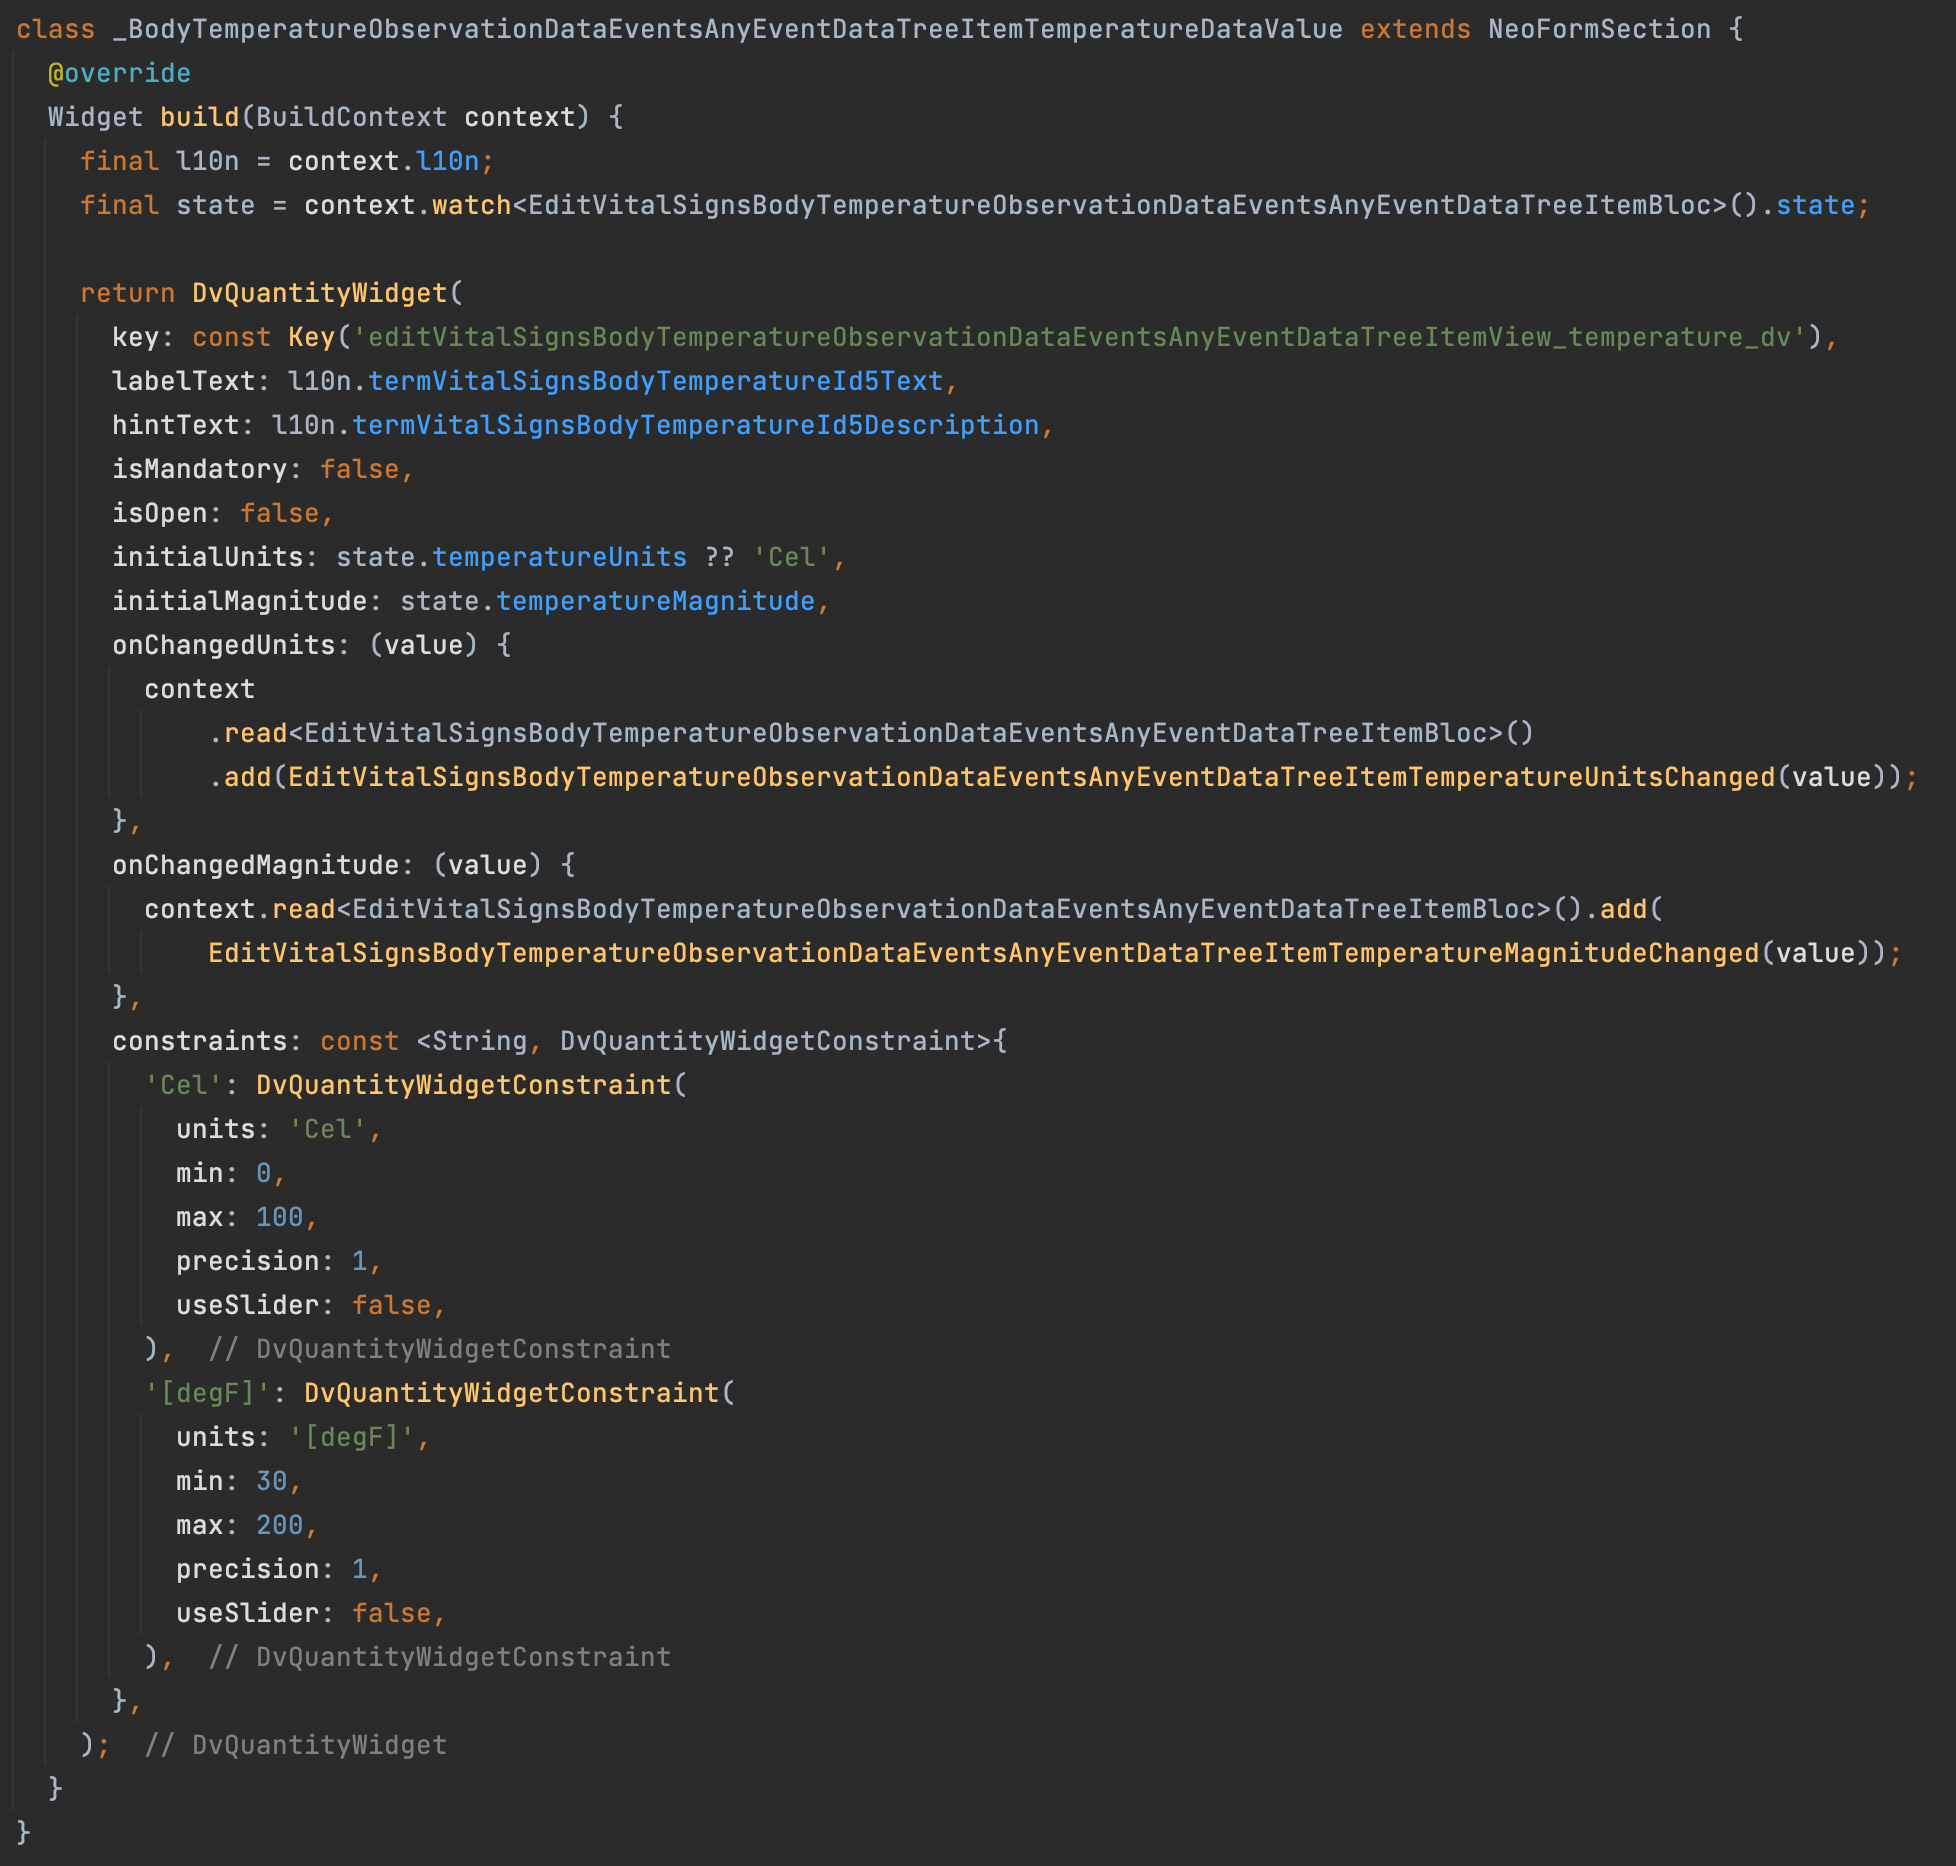Click the onChangedUnits parameter name
Viewport: 1956px width, 1866px height.
coord(223,645)
